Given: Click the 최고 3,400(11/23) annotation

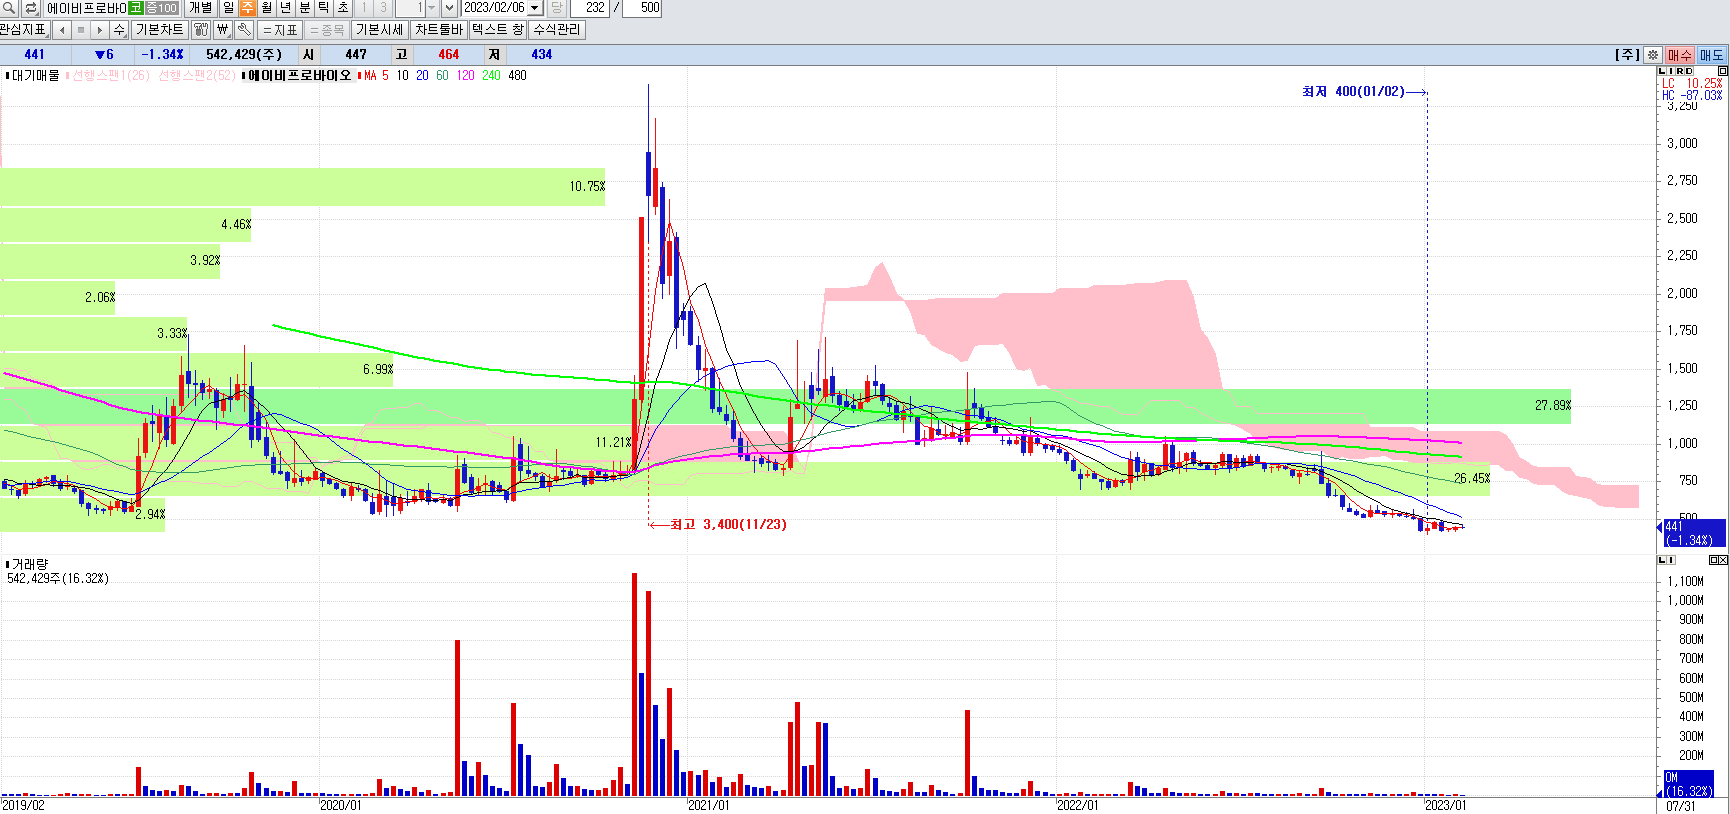Looking at the screenshot, I should [x=728, y=524].
